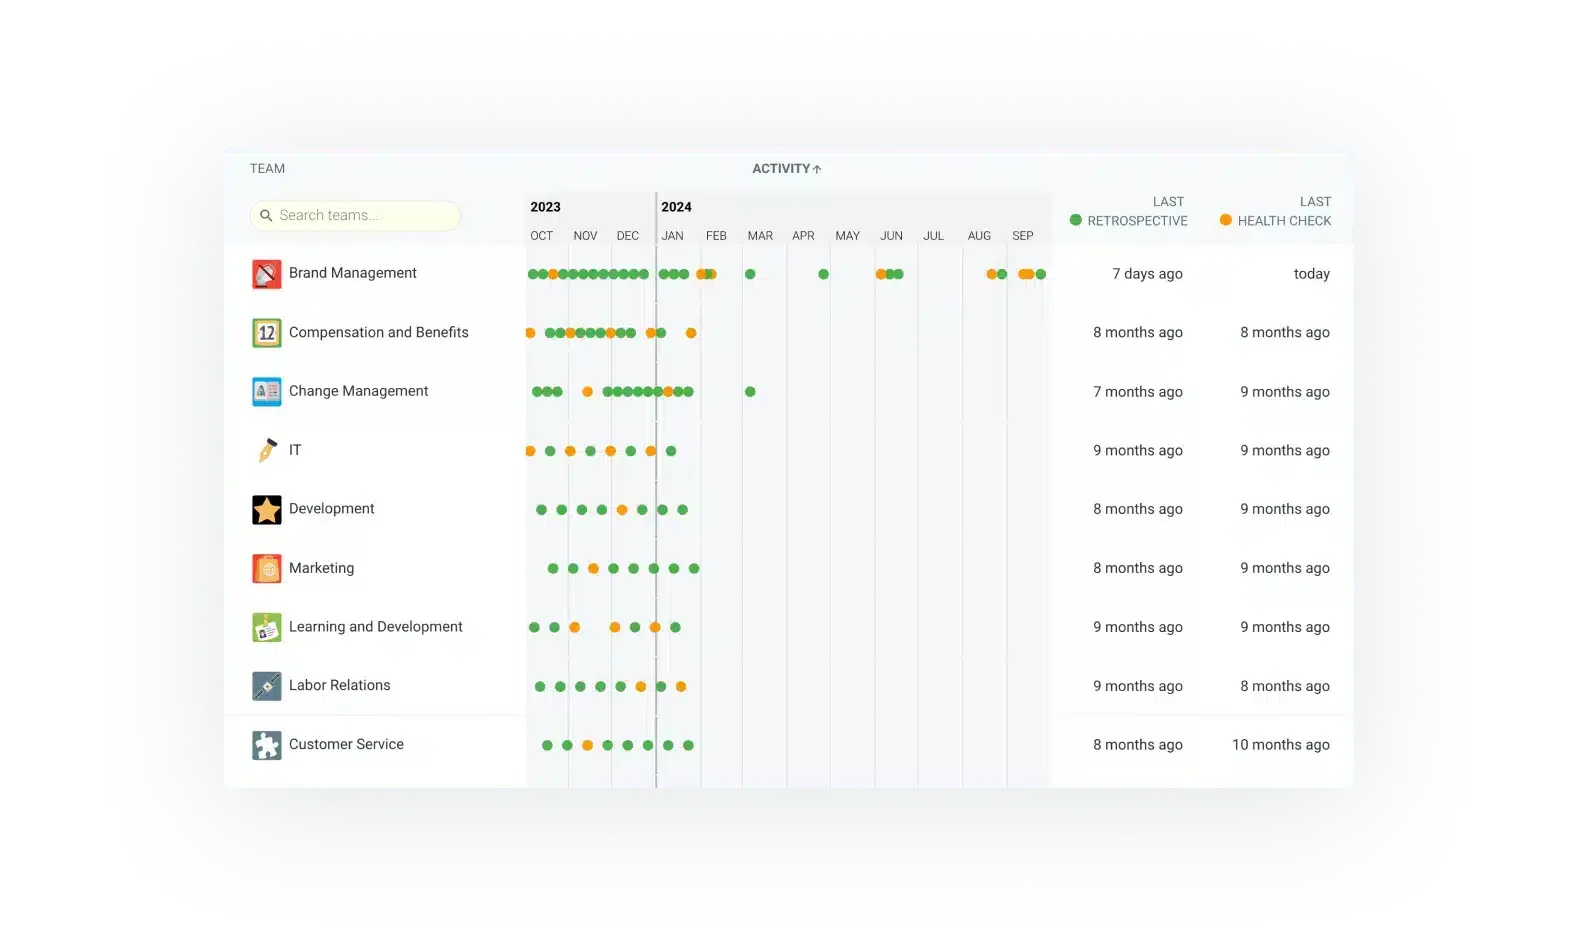Click the Learning and Development team icon
The width and height of the screenshot is (1574, 933).
266,627
